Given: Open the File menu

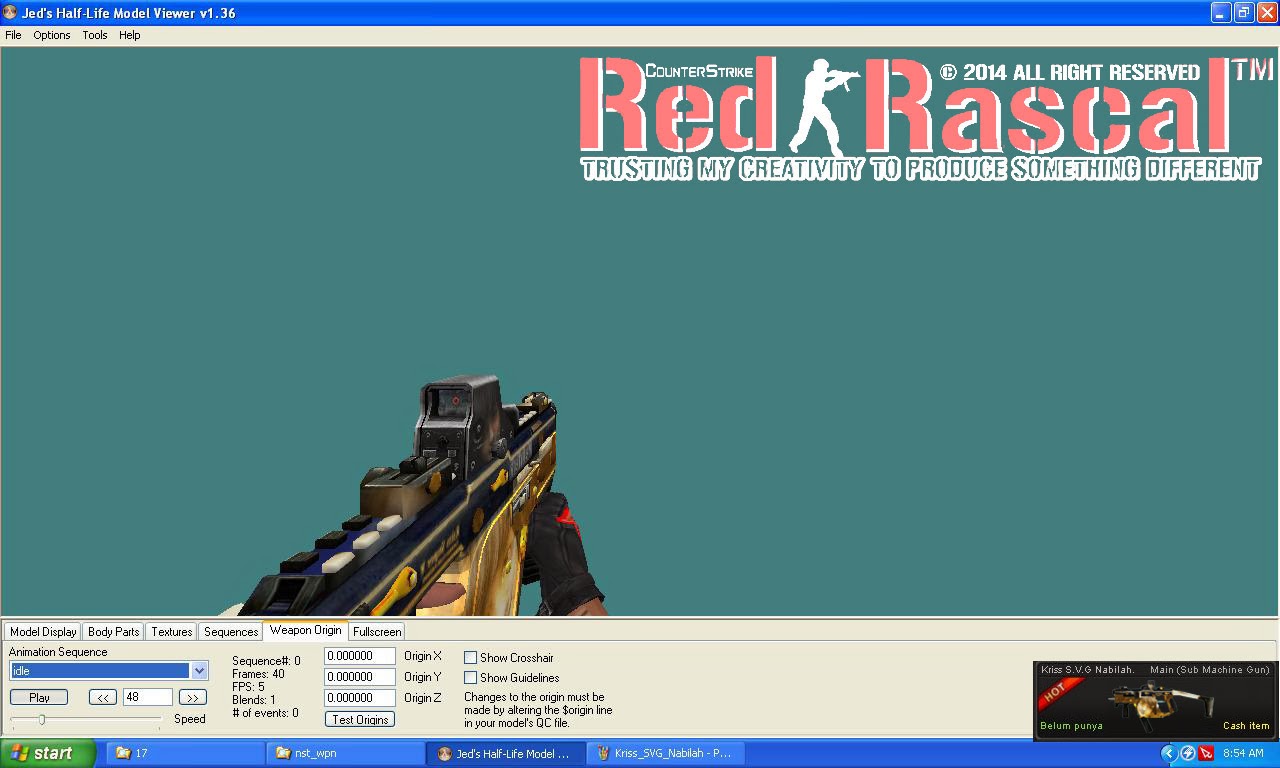Looking at the screenshot, I should (x=13, y=35).
